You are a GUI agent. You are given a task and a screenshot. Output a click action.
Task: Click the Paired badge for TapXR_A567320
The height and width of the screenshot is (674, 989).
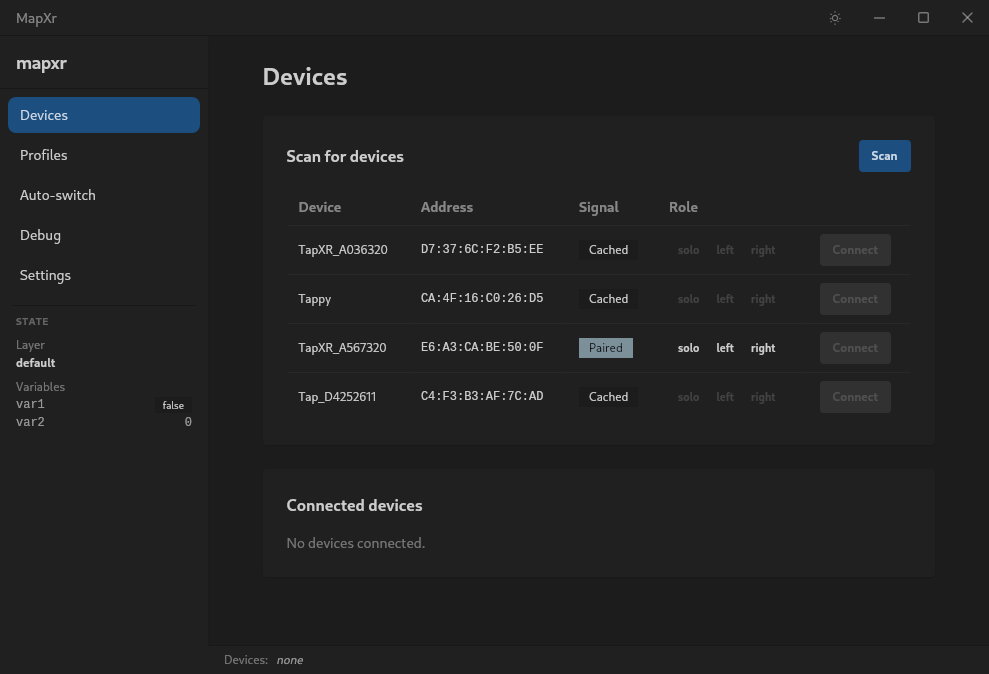point(607,347)
